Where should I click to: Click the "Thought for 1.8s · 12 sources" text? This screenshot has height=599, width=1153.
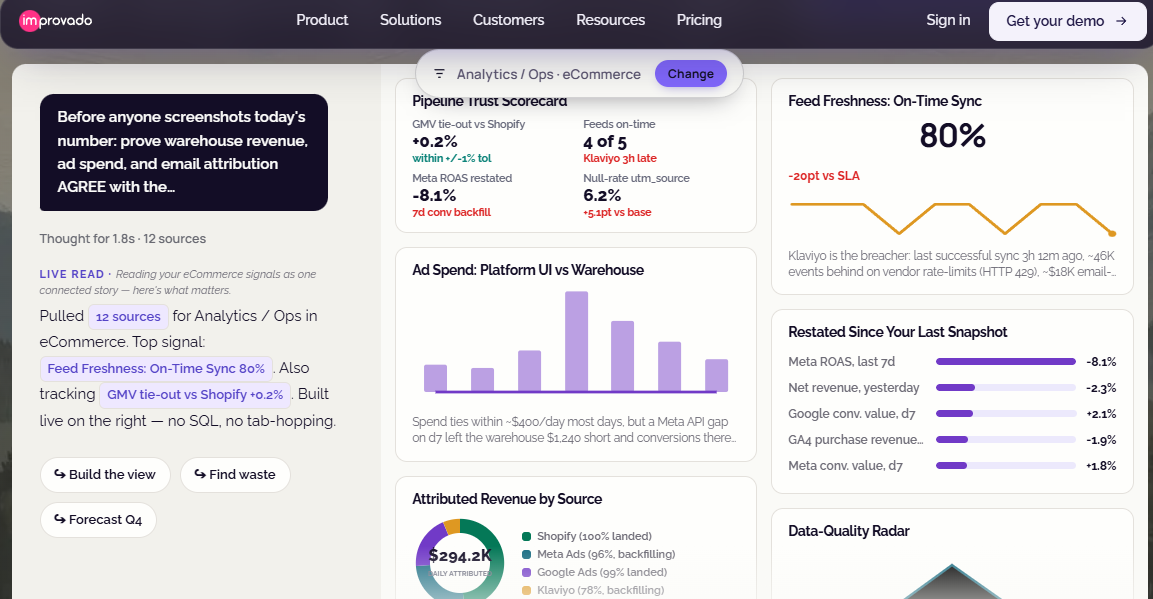coord(123,239)
